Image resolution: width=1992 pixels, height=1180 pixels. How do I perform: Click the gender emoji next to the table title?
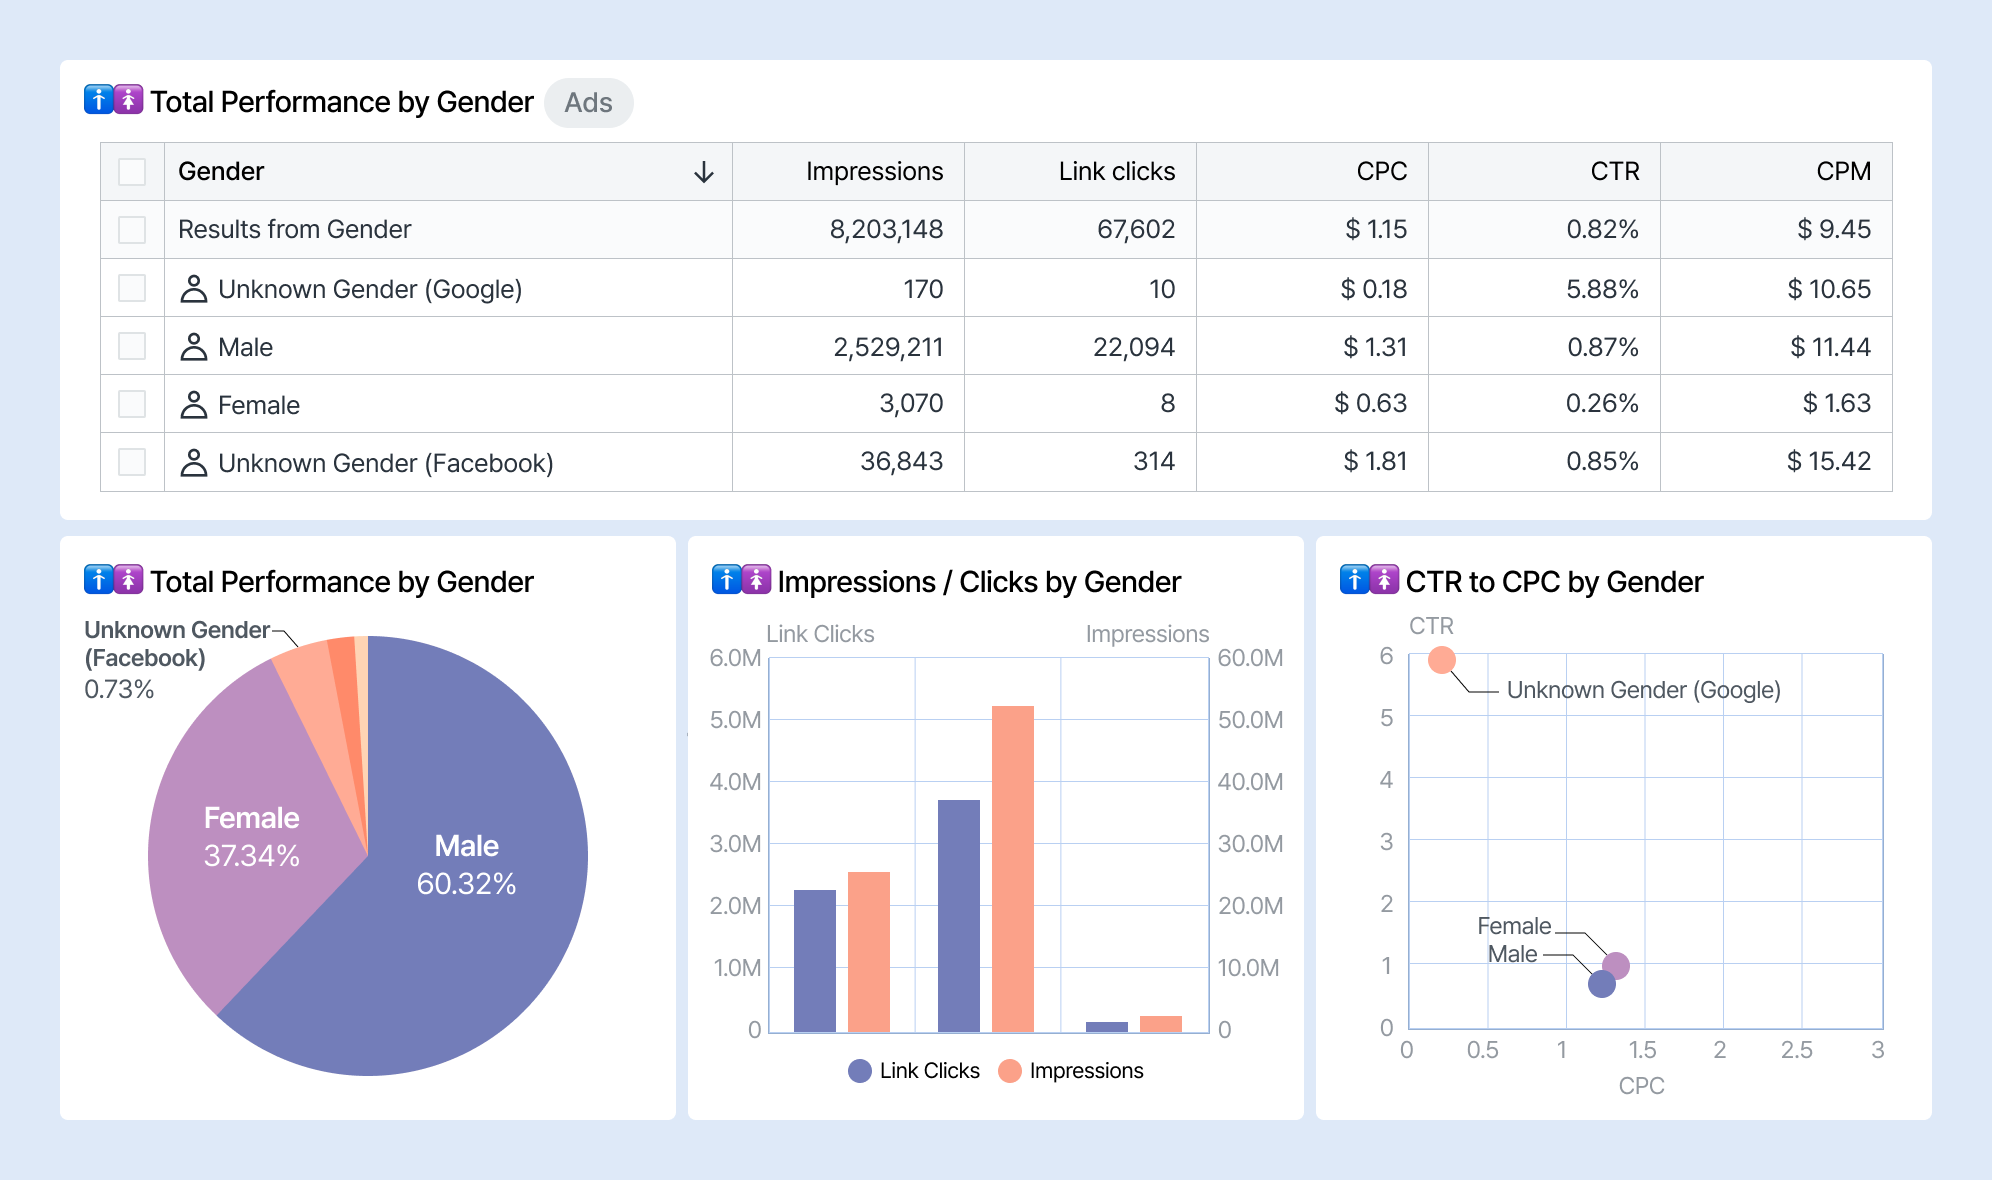click(113, 100)
